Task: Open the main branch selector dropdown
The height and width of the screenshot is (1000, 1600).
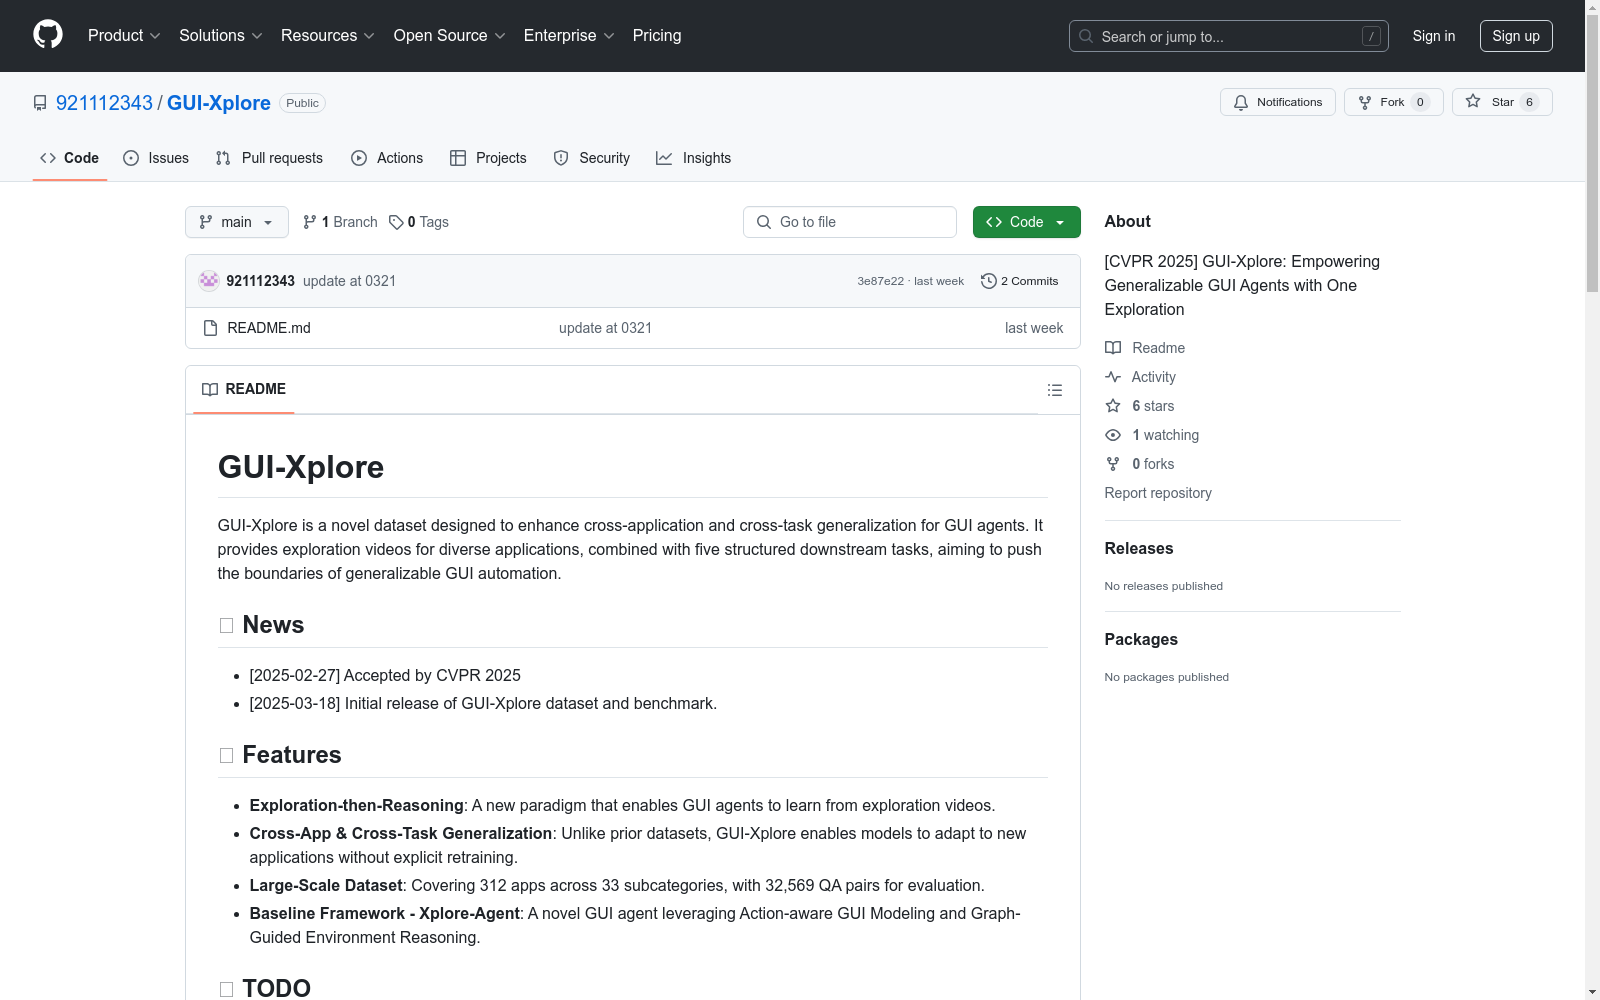Action: (x=237, y=222)
